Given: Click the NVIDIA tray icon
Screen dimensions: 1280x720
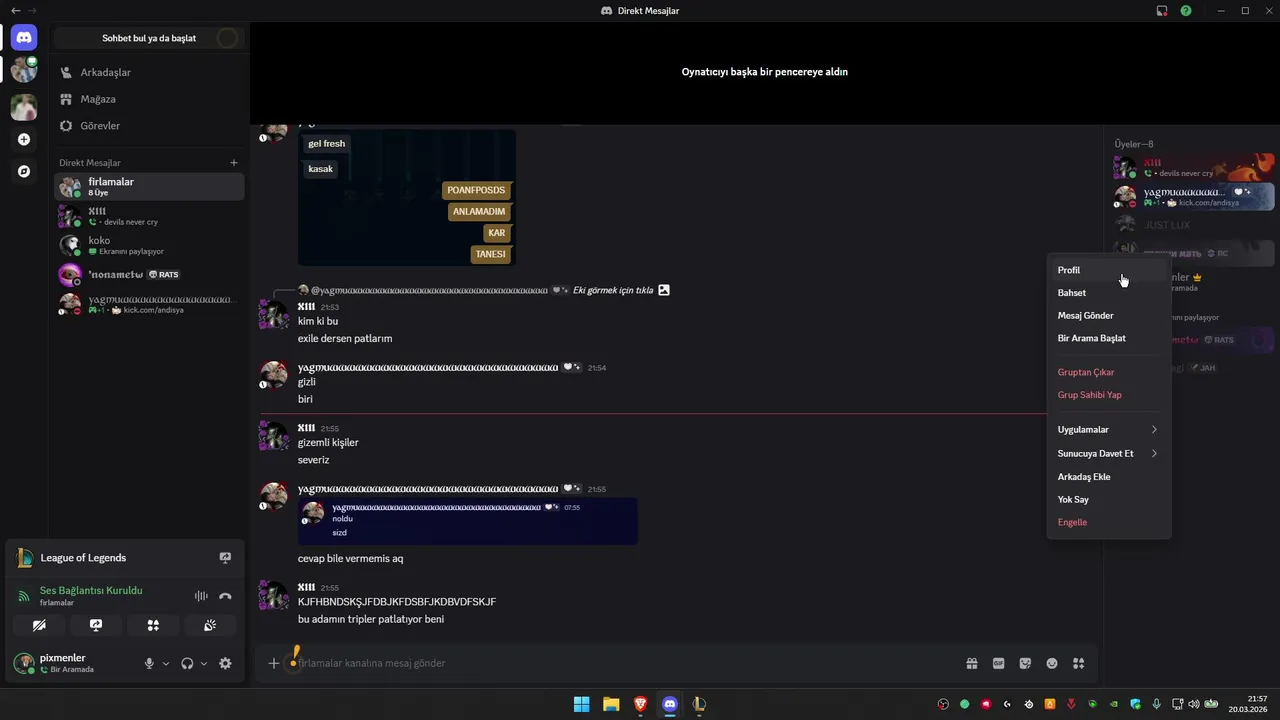Looking at the screenshot, I should [x=1114, y=704].
